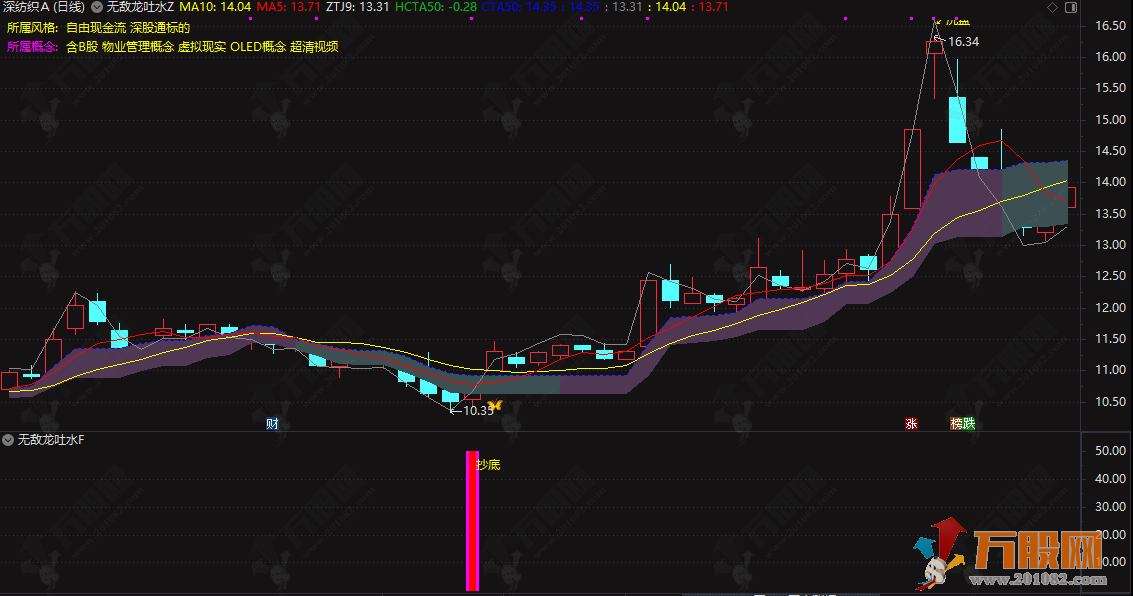The height and width of the screenshot is (596, 1133).
Task: Click the 10.50 price axis label
Action: click(x=1110, y=402)
